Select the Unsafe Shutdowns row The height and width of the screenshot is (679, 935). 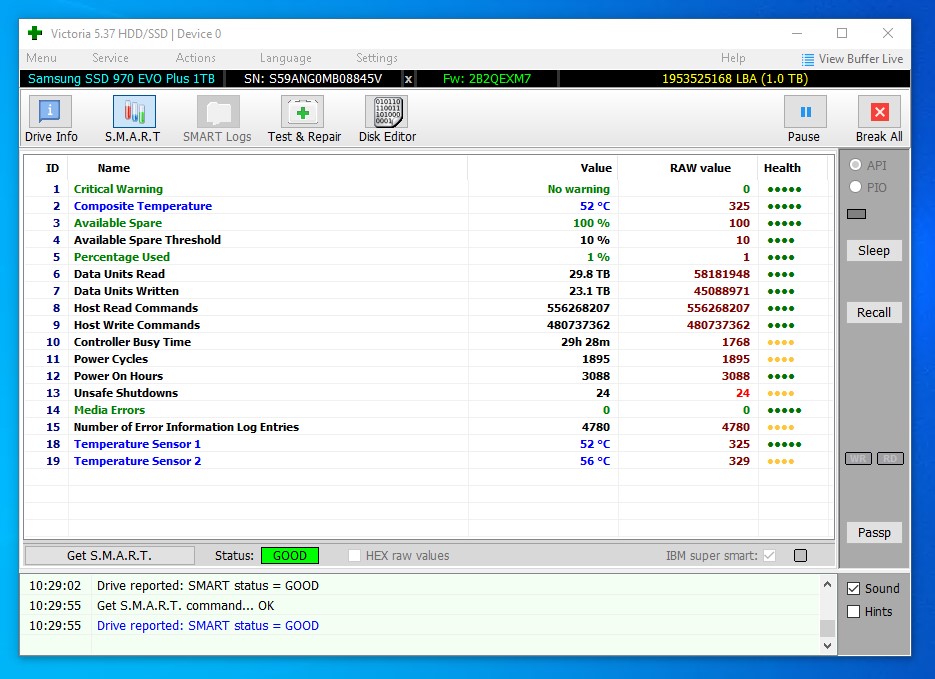(428, 393)
